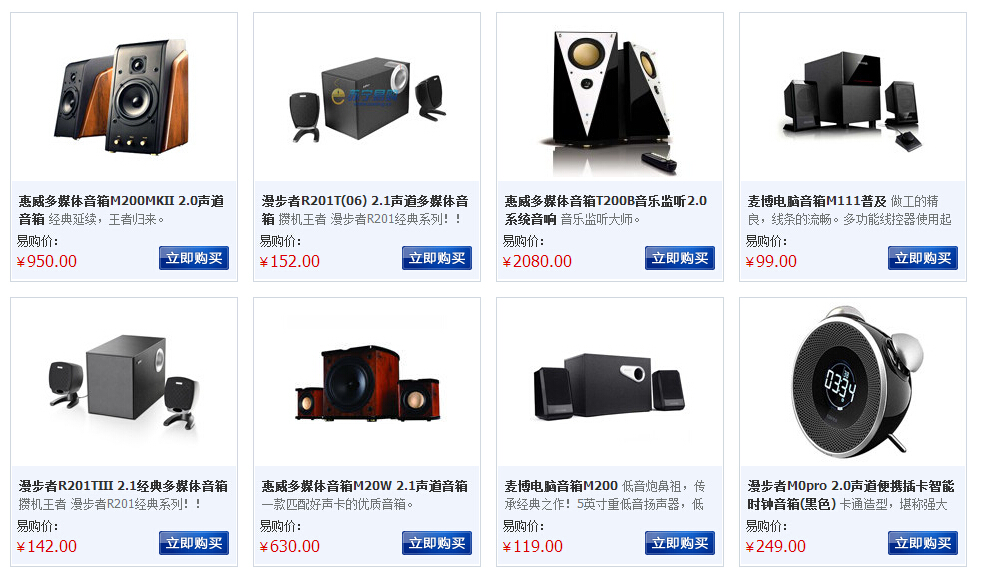982x574 pixels.
Task: Follow the 麦博电脑音箱M111普及 title link
Action: (x=817, y=201)
